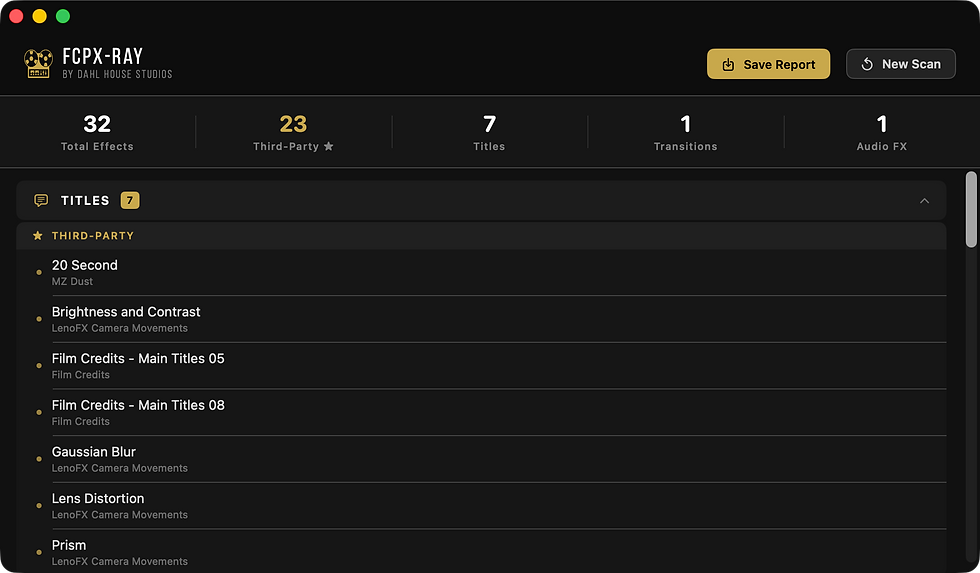Screen dimensions: 980x573
Task: Click the download icon in Save Report
Action: (728, 64)
